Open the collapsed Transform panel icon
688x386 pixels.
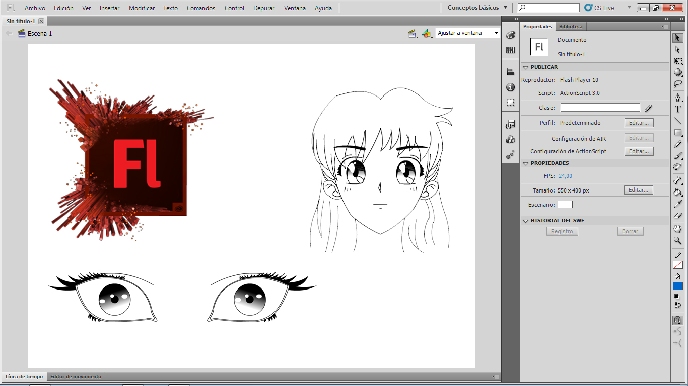(510, 103)
